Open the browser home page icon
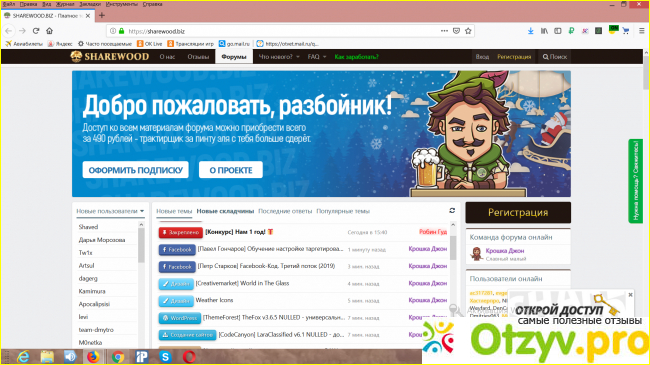650x365 pixels. [49, 31]
